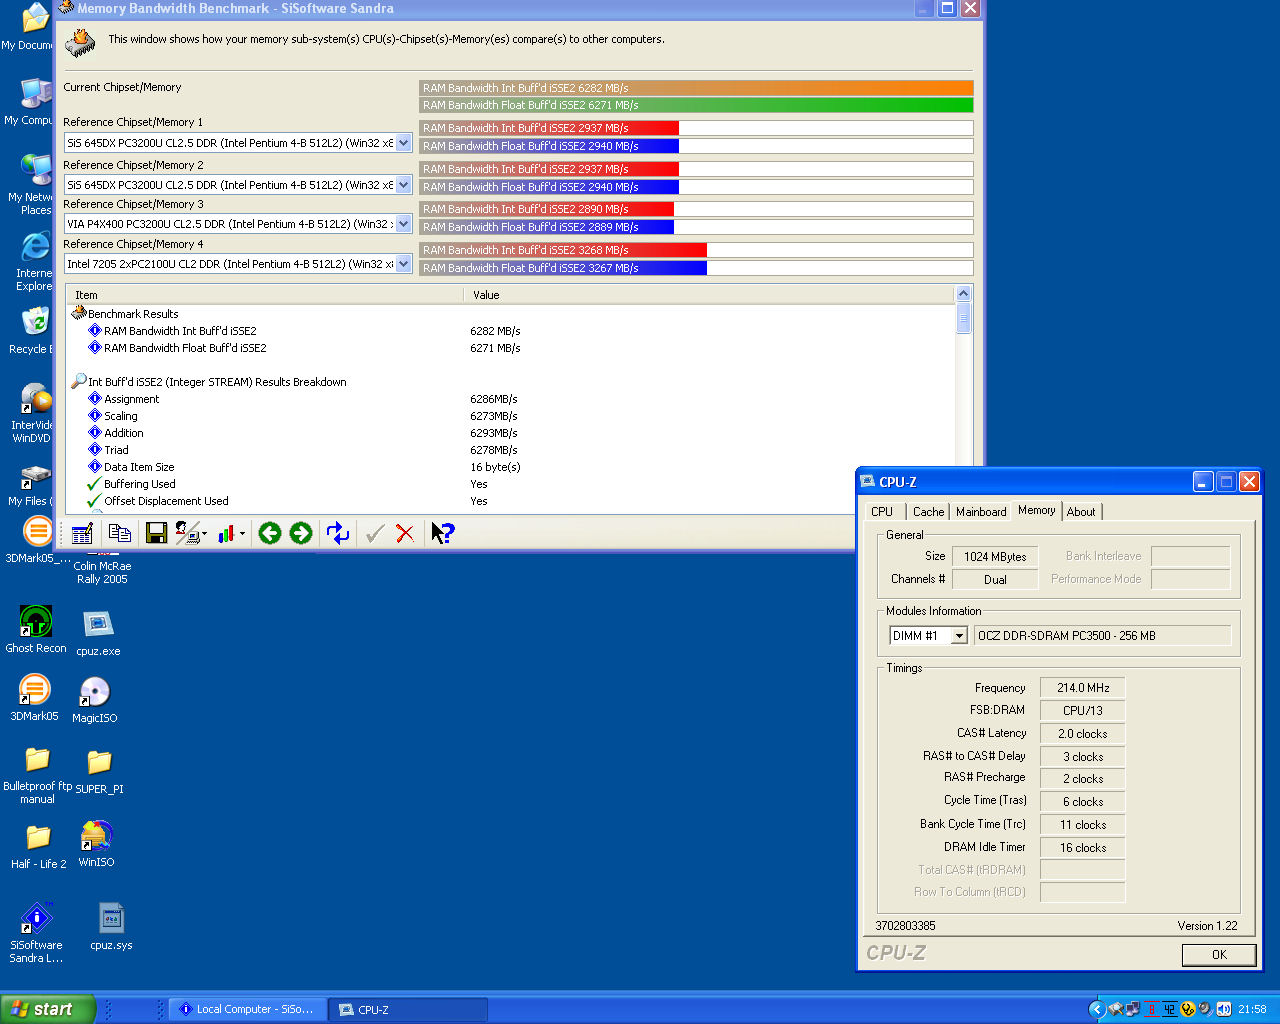Expand Reference Chipset/Memory 1 dropdown

pos(403,143)
